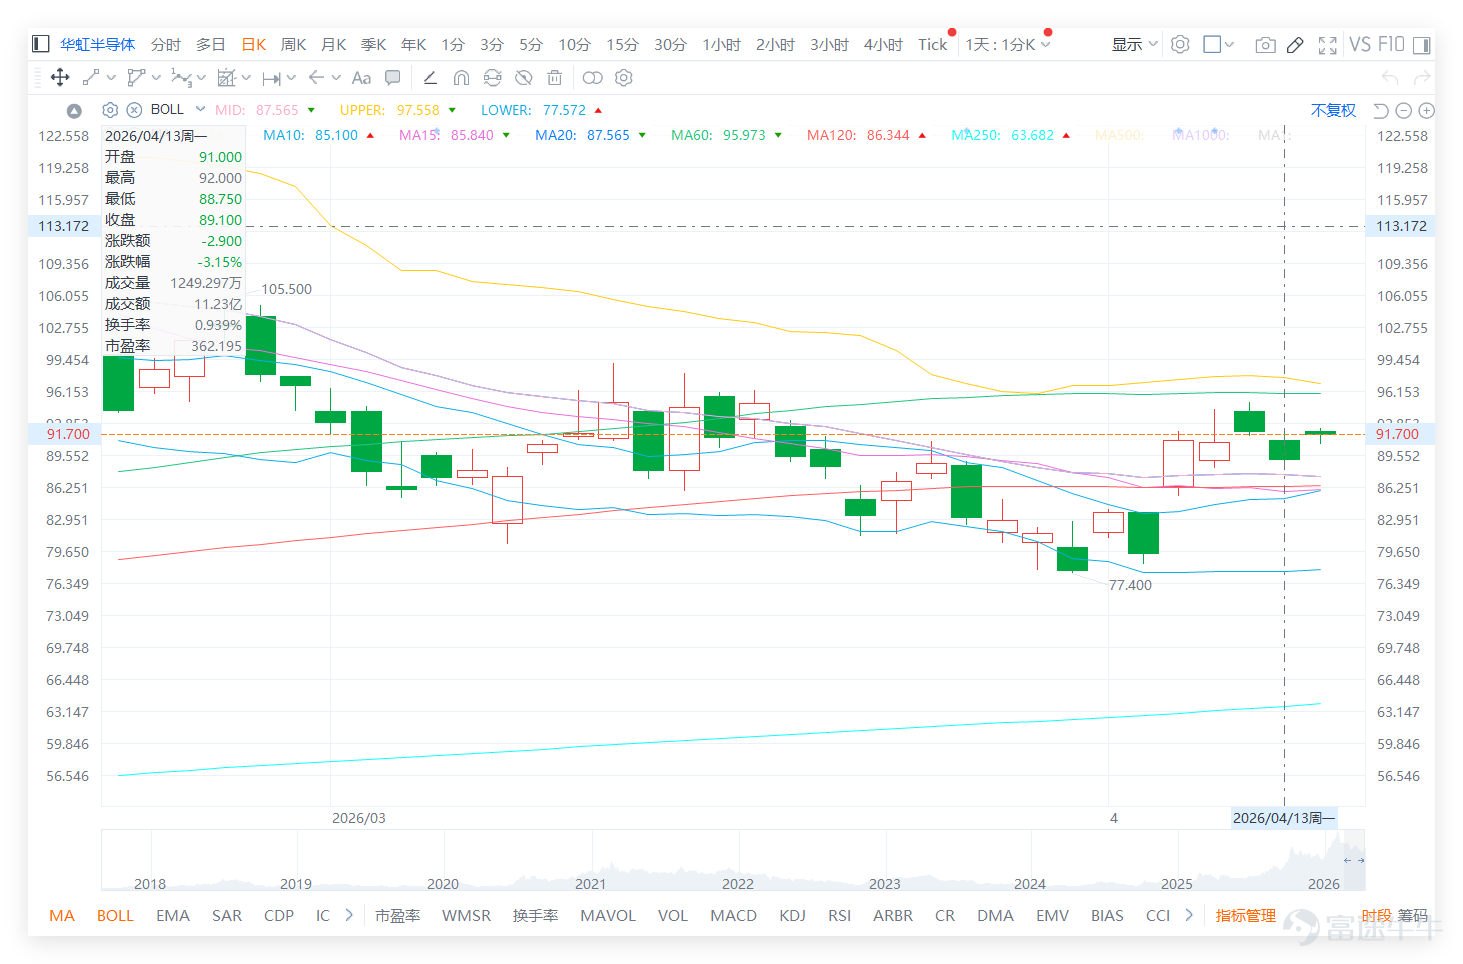This screenshot has width=1463, height=964.
Task: Collapse indicator legend with up-arrow circle
Action: tap(74, 111)
